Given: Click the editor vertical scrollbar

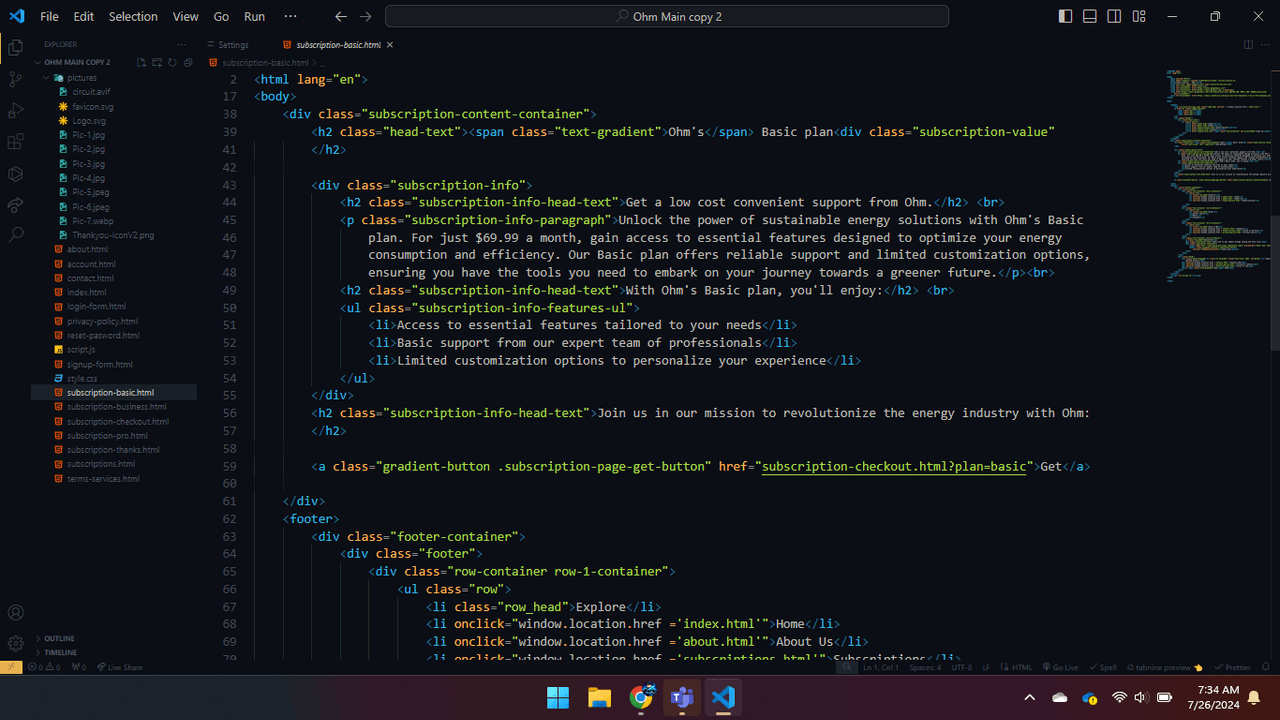Looking at the screenshot, I should (1274, 282).
